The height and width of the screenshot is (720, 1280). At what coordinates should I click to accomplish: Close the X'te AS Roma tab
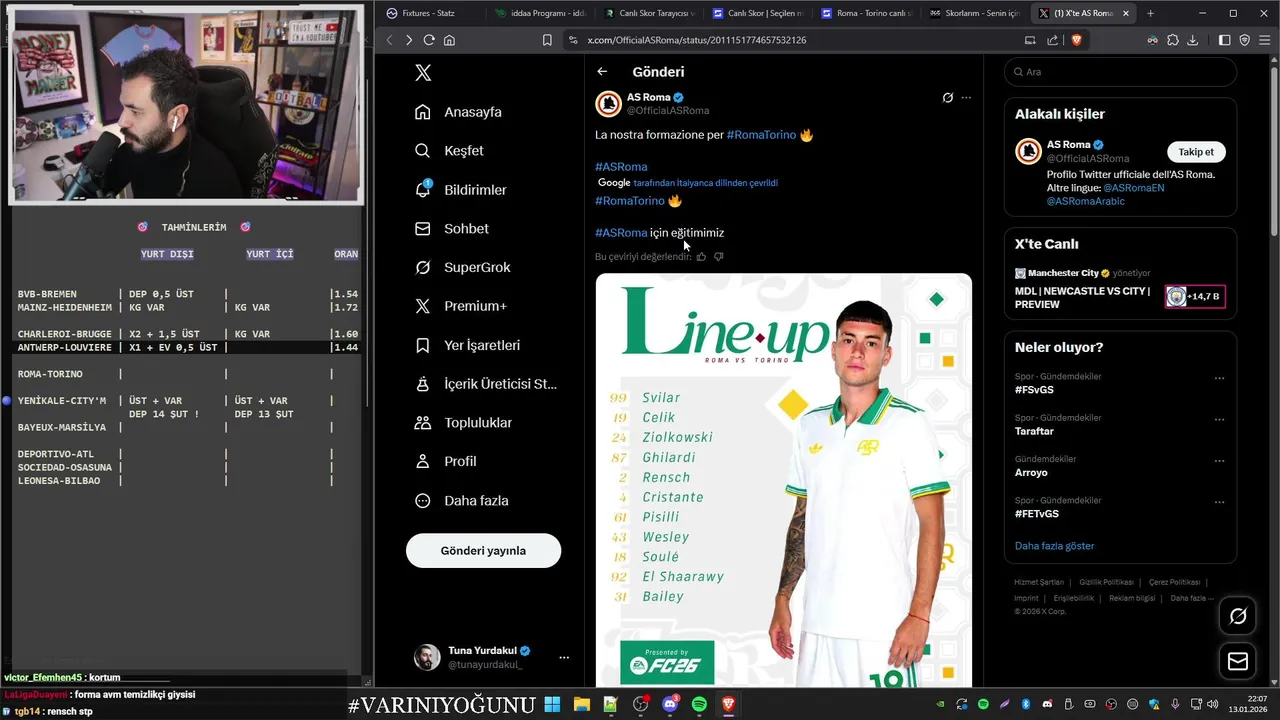coord(1126,13)
